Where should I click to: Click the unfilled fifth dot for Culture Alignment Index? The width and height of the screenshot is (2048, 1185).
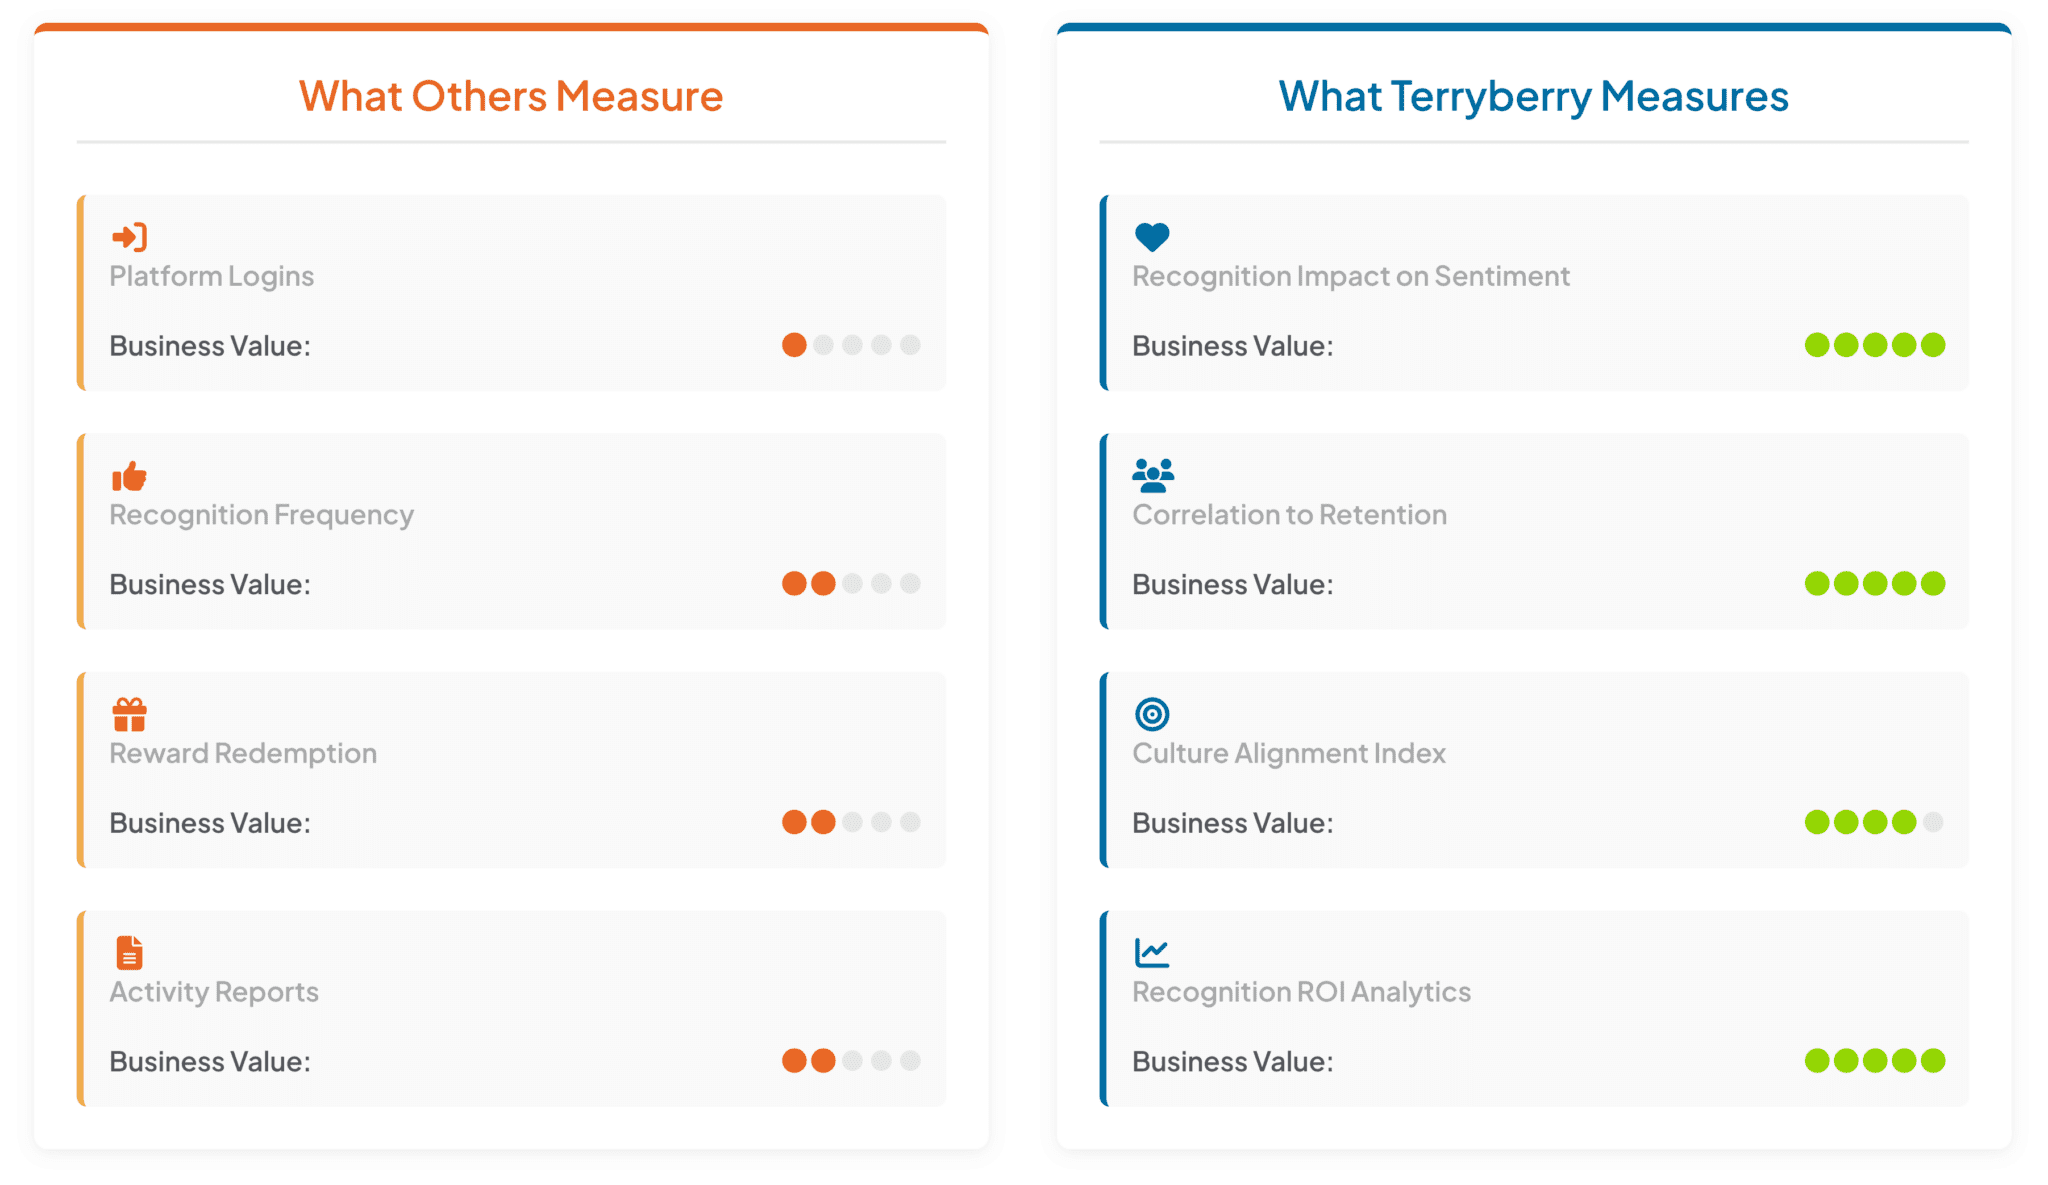coord(1933,822)
